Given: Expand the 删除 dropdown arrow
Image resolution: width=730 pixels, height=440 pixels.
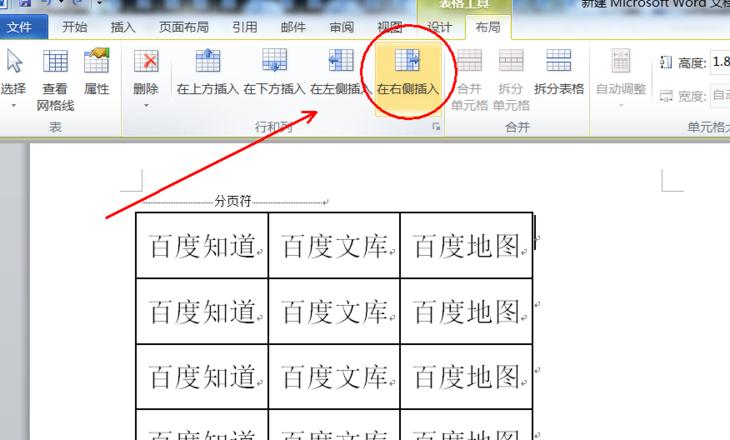Looking at the screenshot, I should [x=146, y=106].
